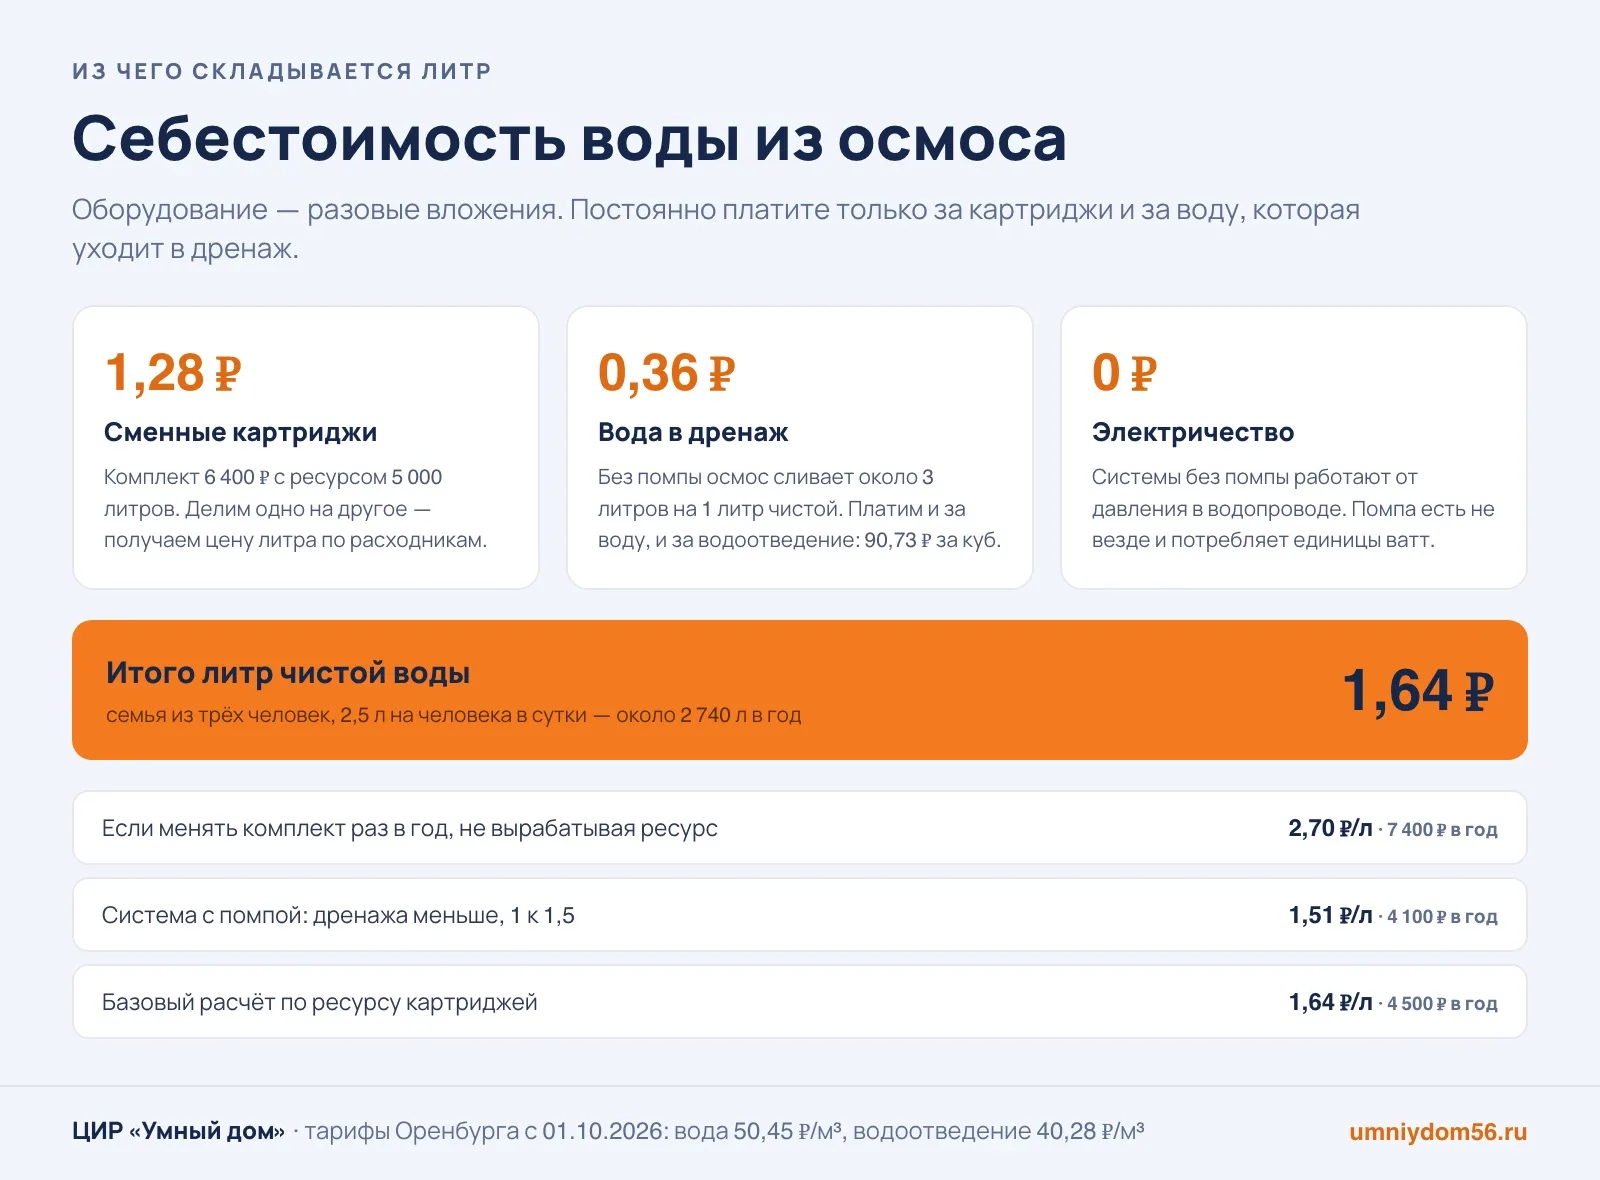Click the "Вода в дренаж" card title
The height and width of the screenshot is (1180, 1600).
(693, 432)
